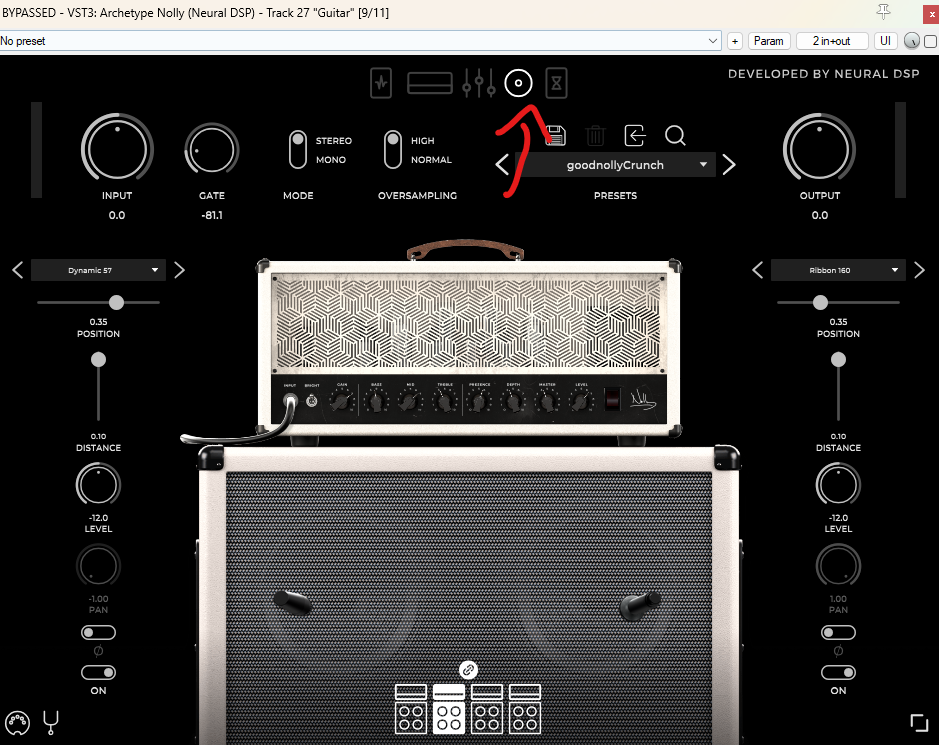Open the post-effects hourglass section
The image size is (939, 745).
click(x=556, y=83)
